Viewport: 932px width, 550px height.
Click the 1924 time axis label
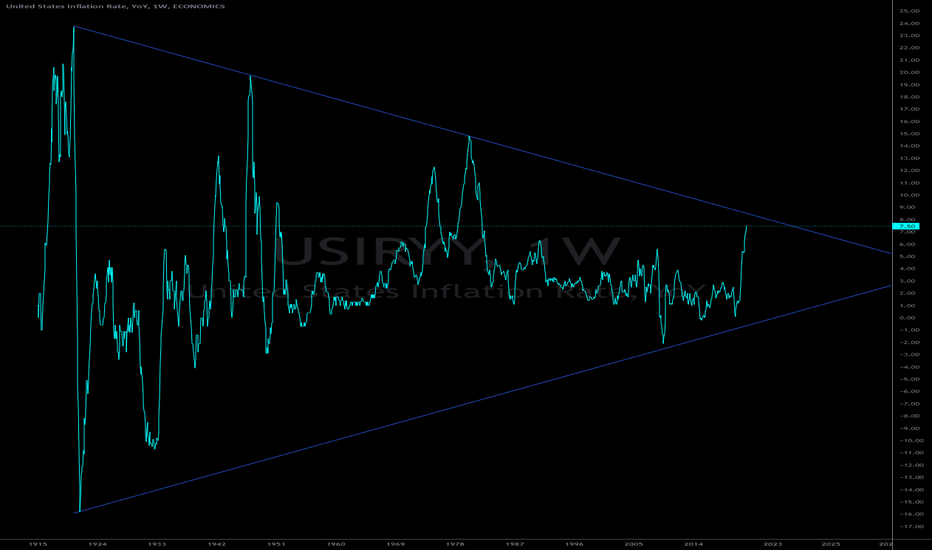(x=97, y=544)
